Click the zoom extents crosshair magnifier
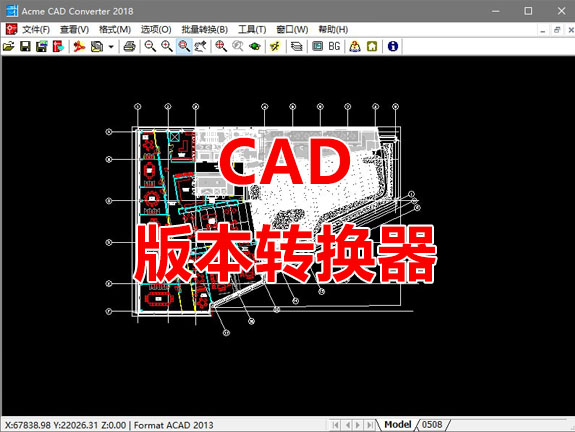This screenshot has height=432, width=575. (221, 46)
